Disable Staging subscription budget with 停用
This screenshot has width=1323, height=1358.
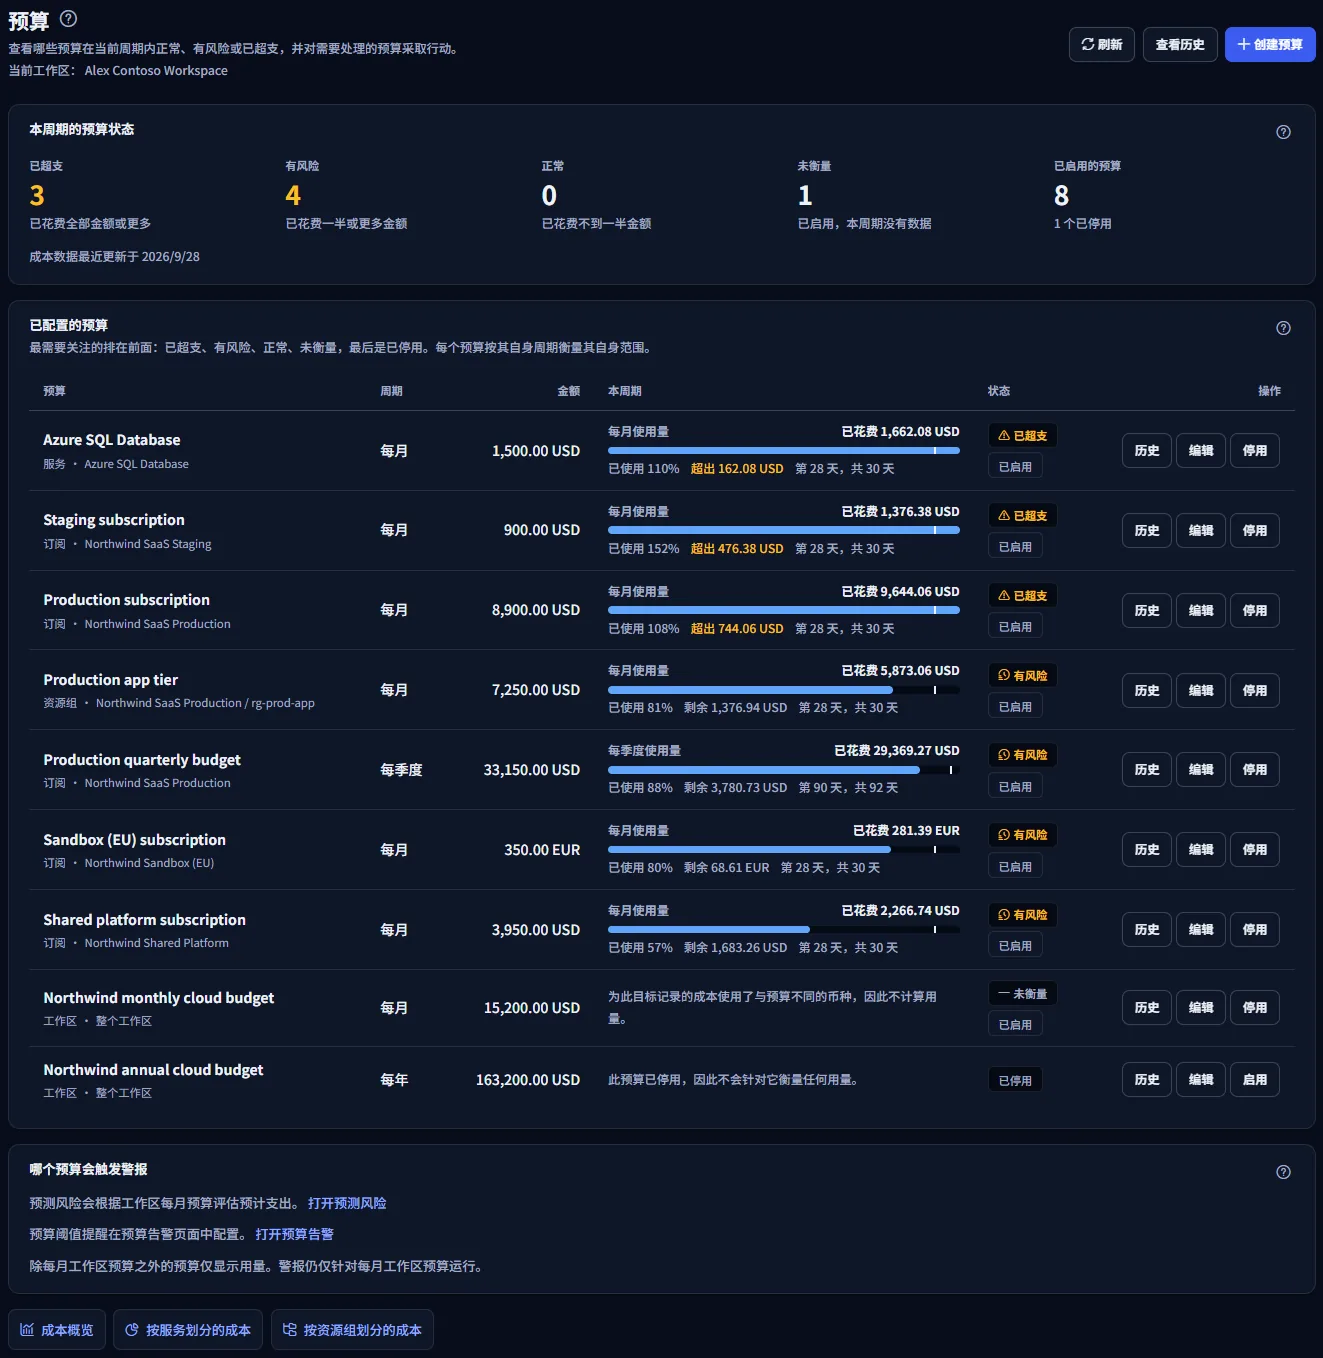pos(1255,531)
